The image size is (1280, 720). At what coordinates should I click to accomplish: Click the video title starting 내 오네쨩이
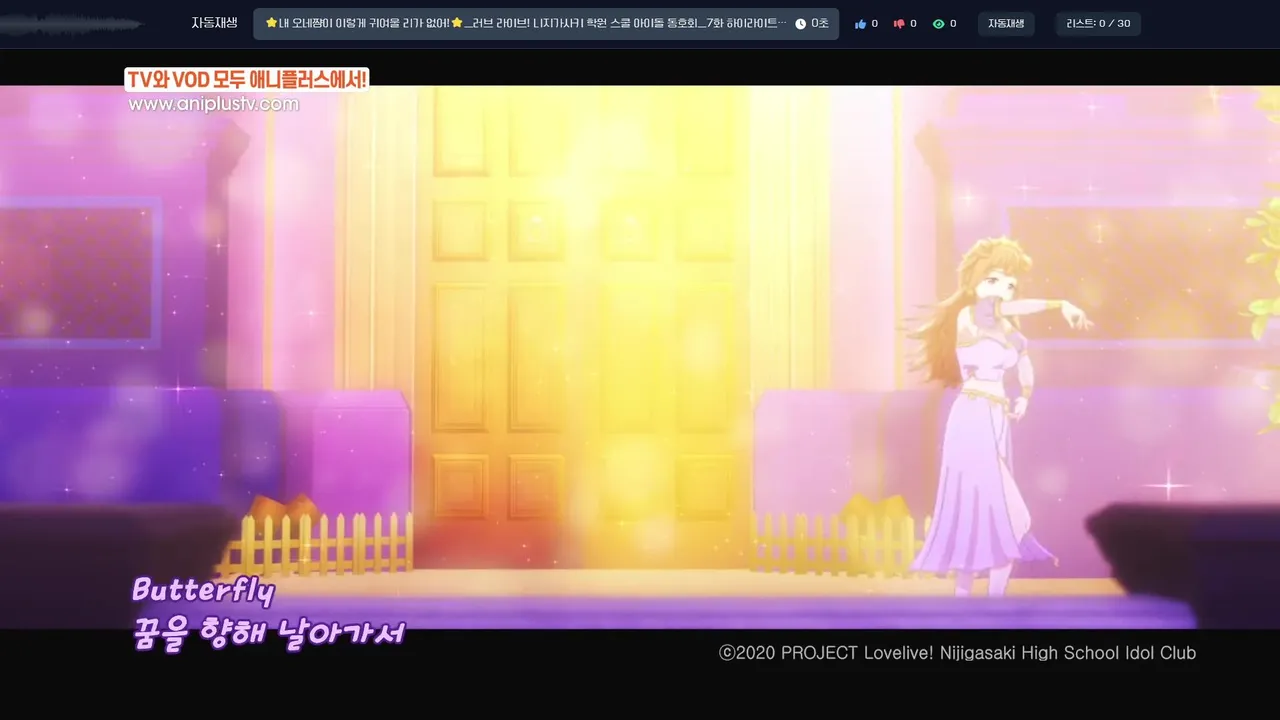525,24
